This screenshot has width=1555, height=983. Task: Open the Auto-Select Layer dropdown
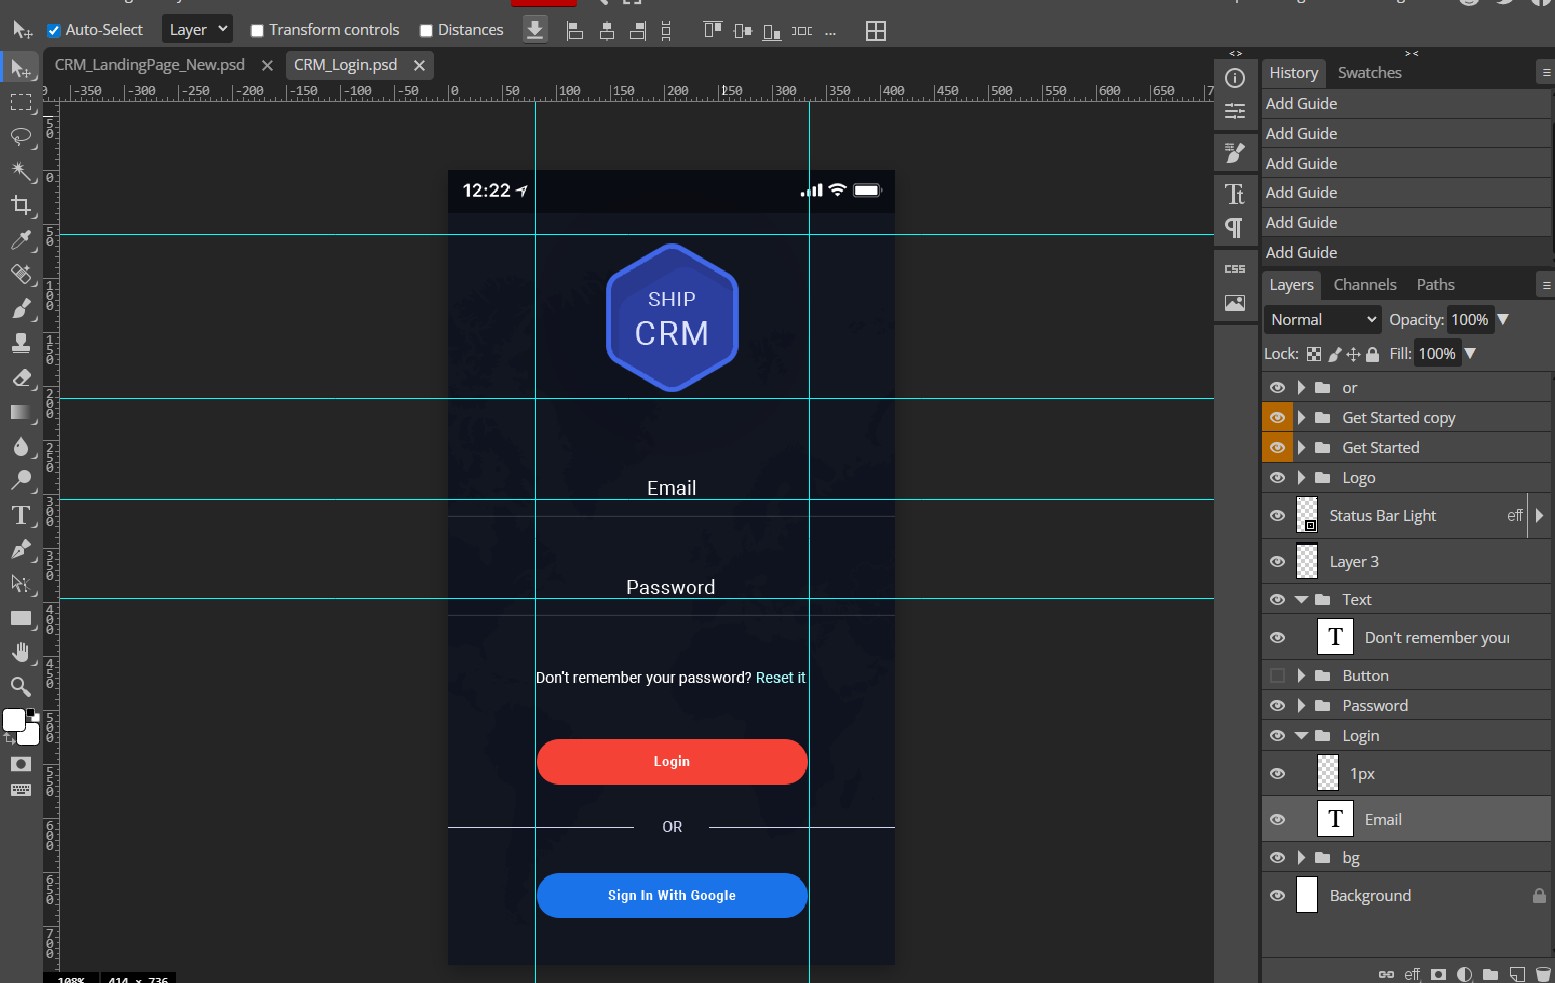tap(197, 30)
